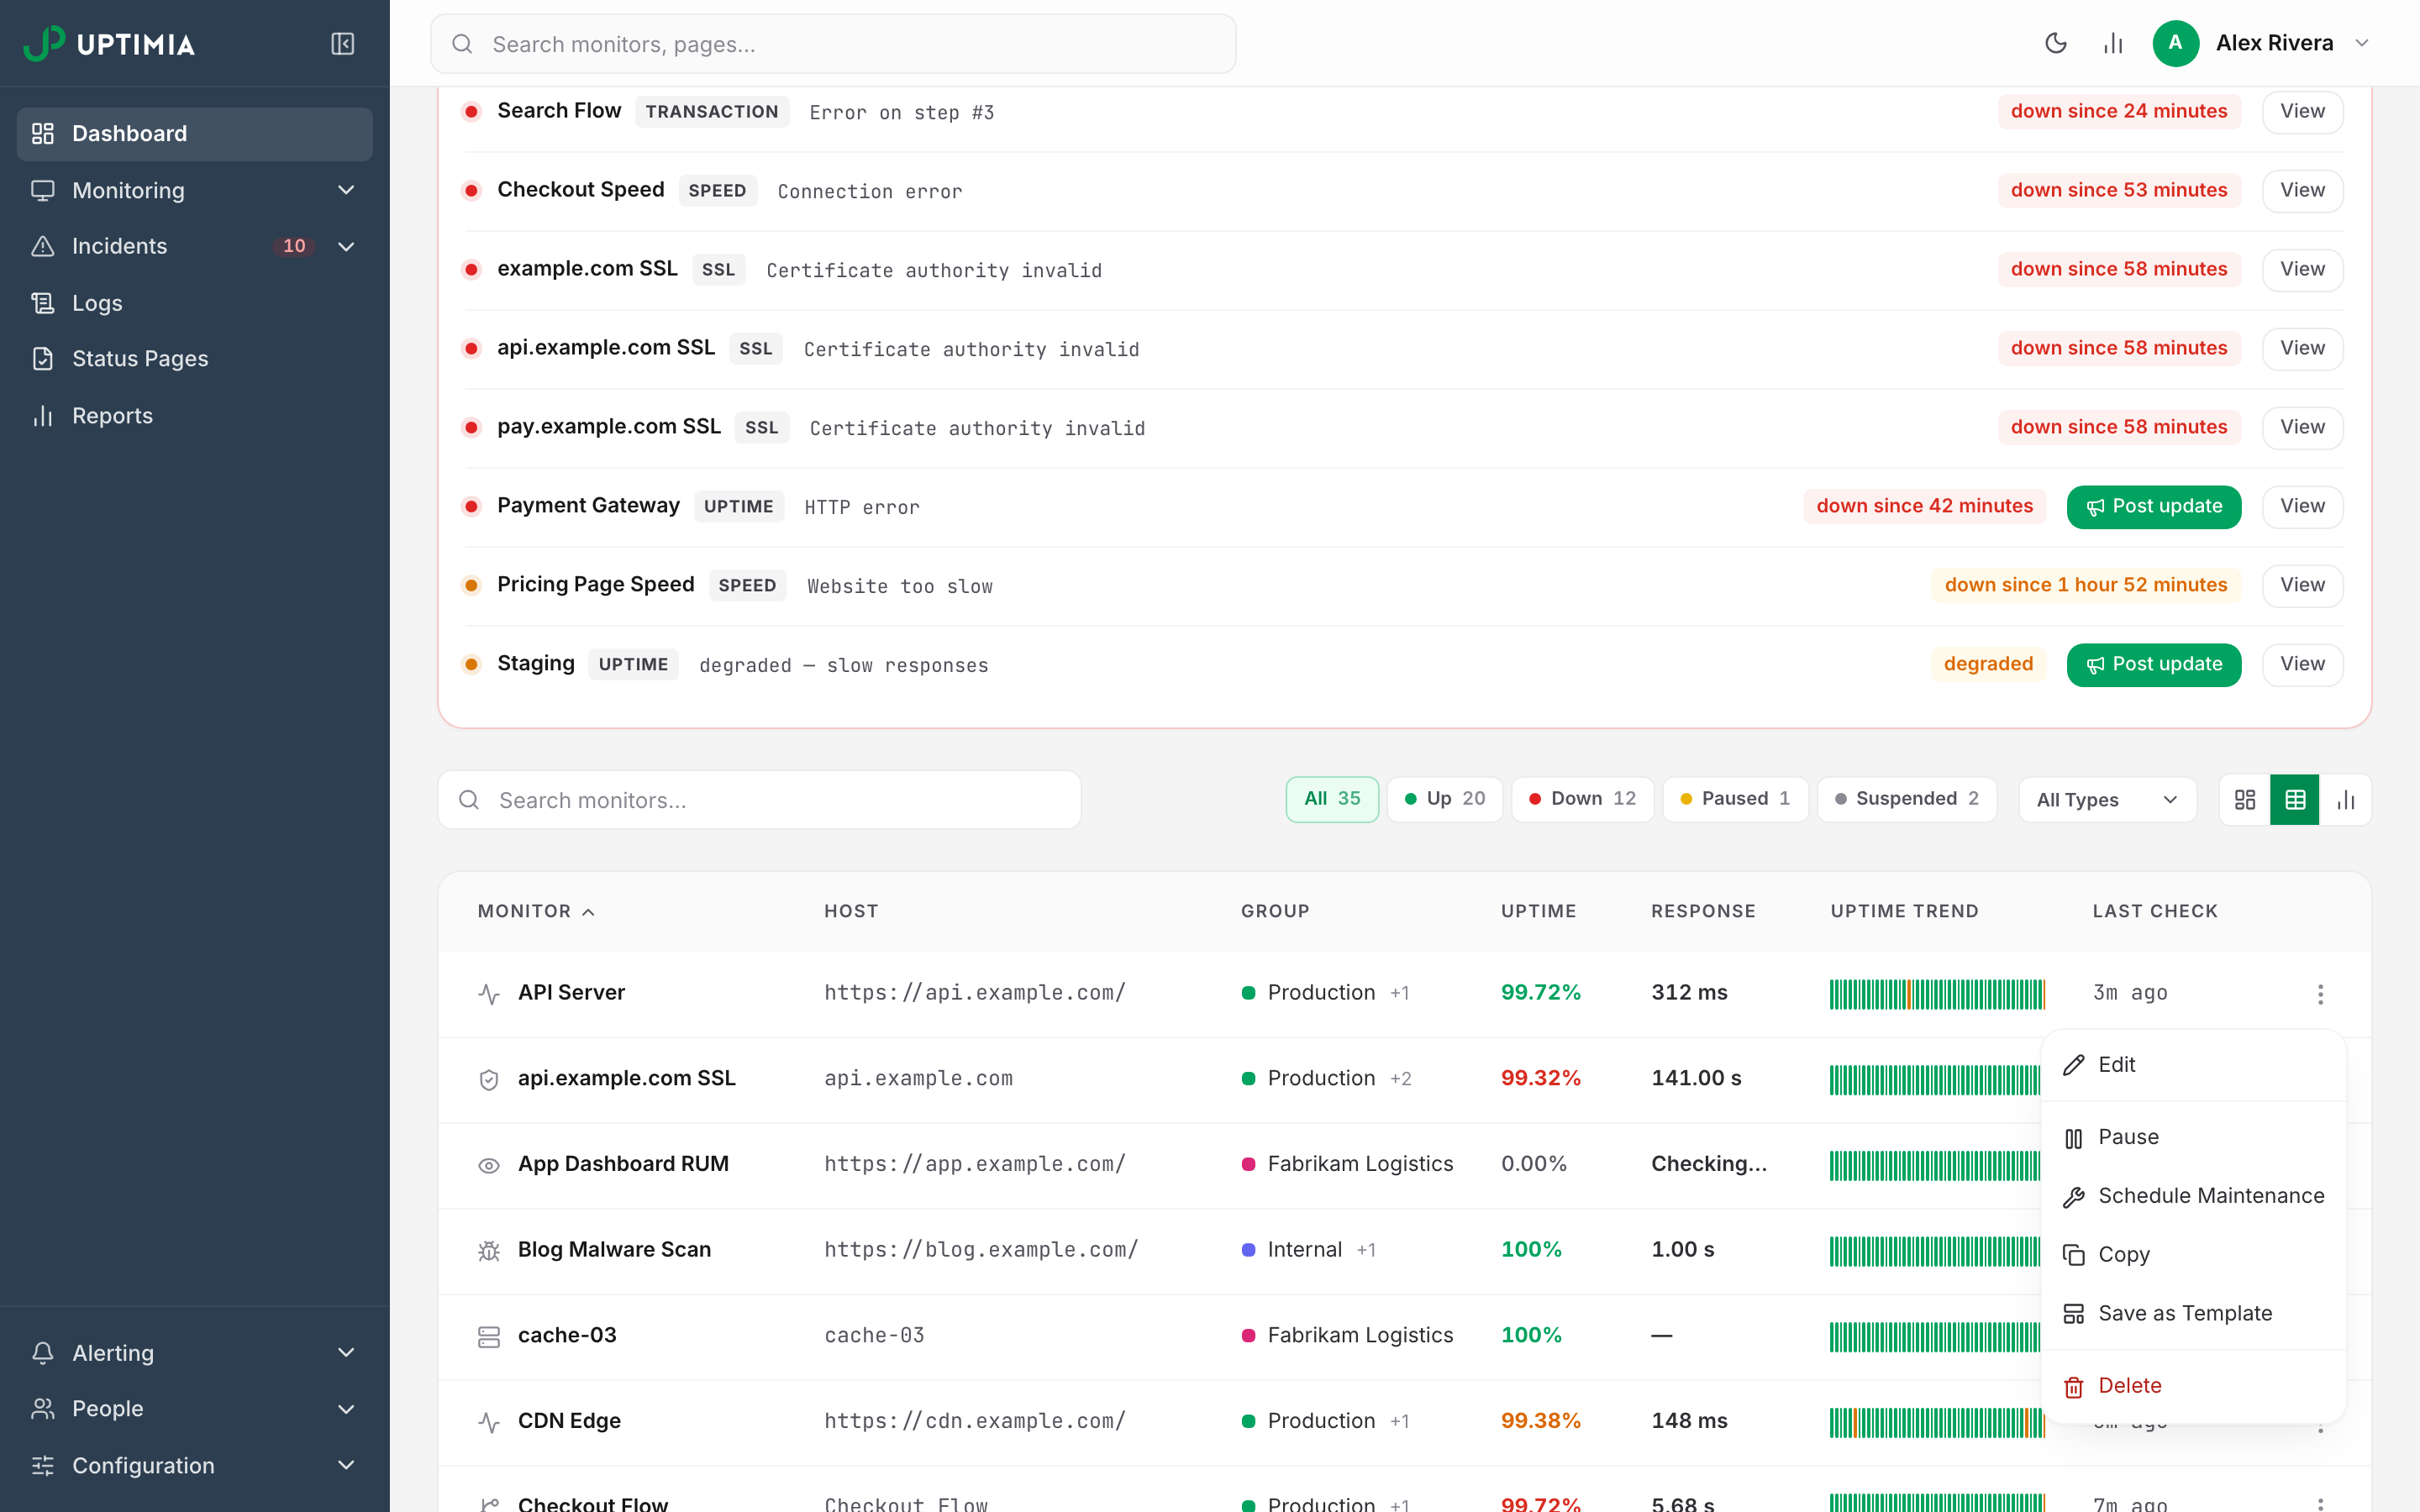Go to Dashboard in the sidebar
The image size is (2420, 1512).
pyautogui.click(x=195, y=134)
